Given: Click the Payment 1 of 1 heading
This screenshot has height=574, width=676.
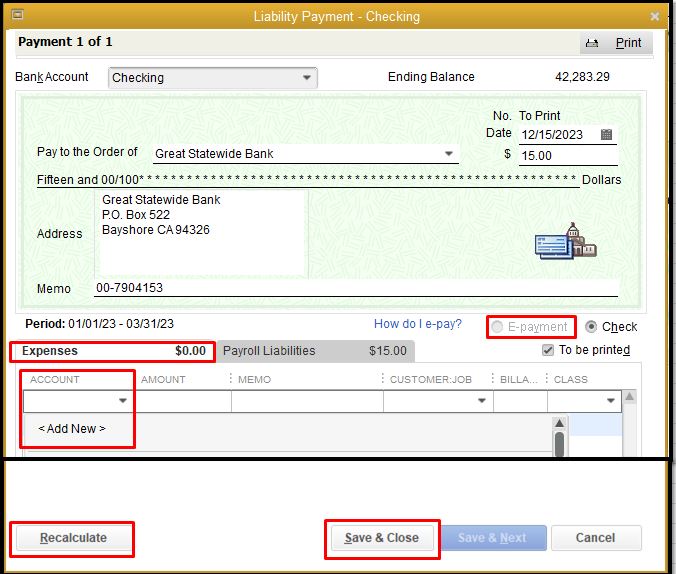Looking at the screenshot, I should click(x=65, y=42).
